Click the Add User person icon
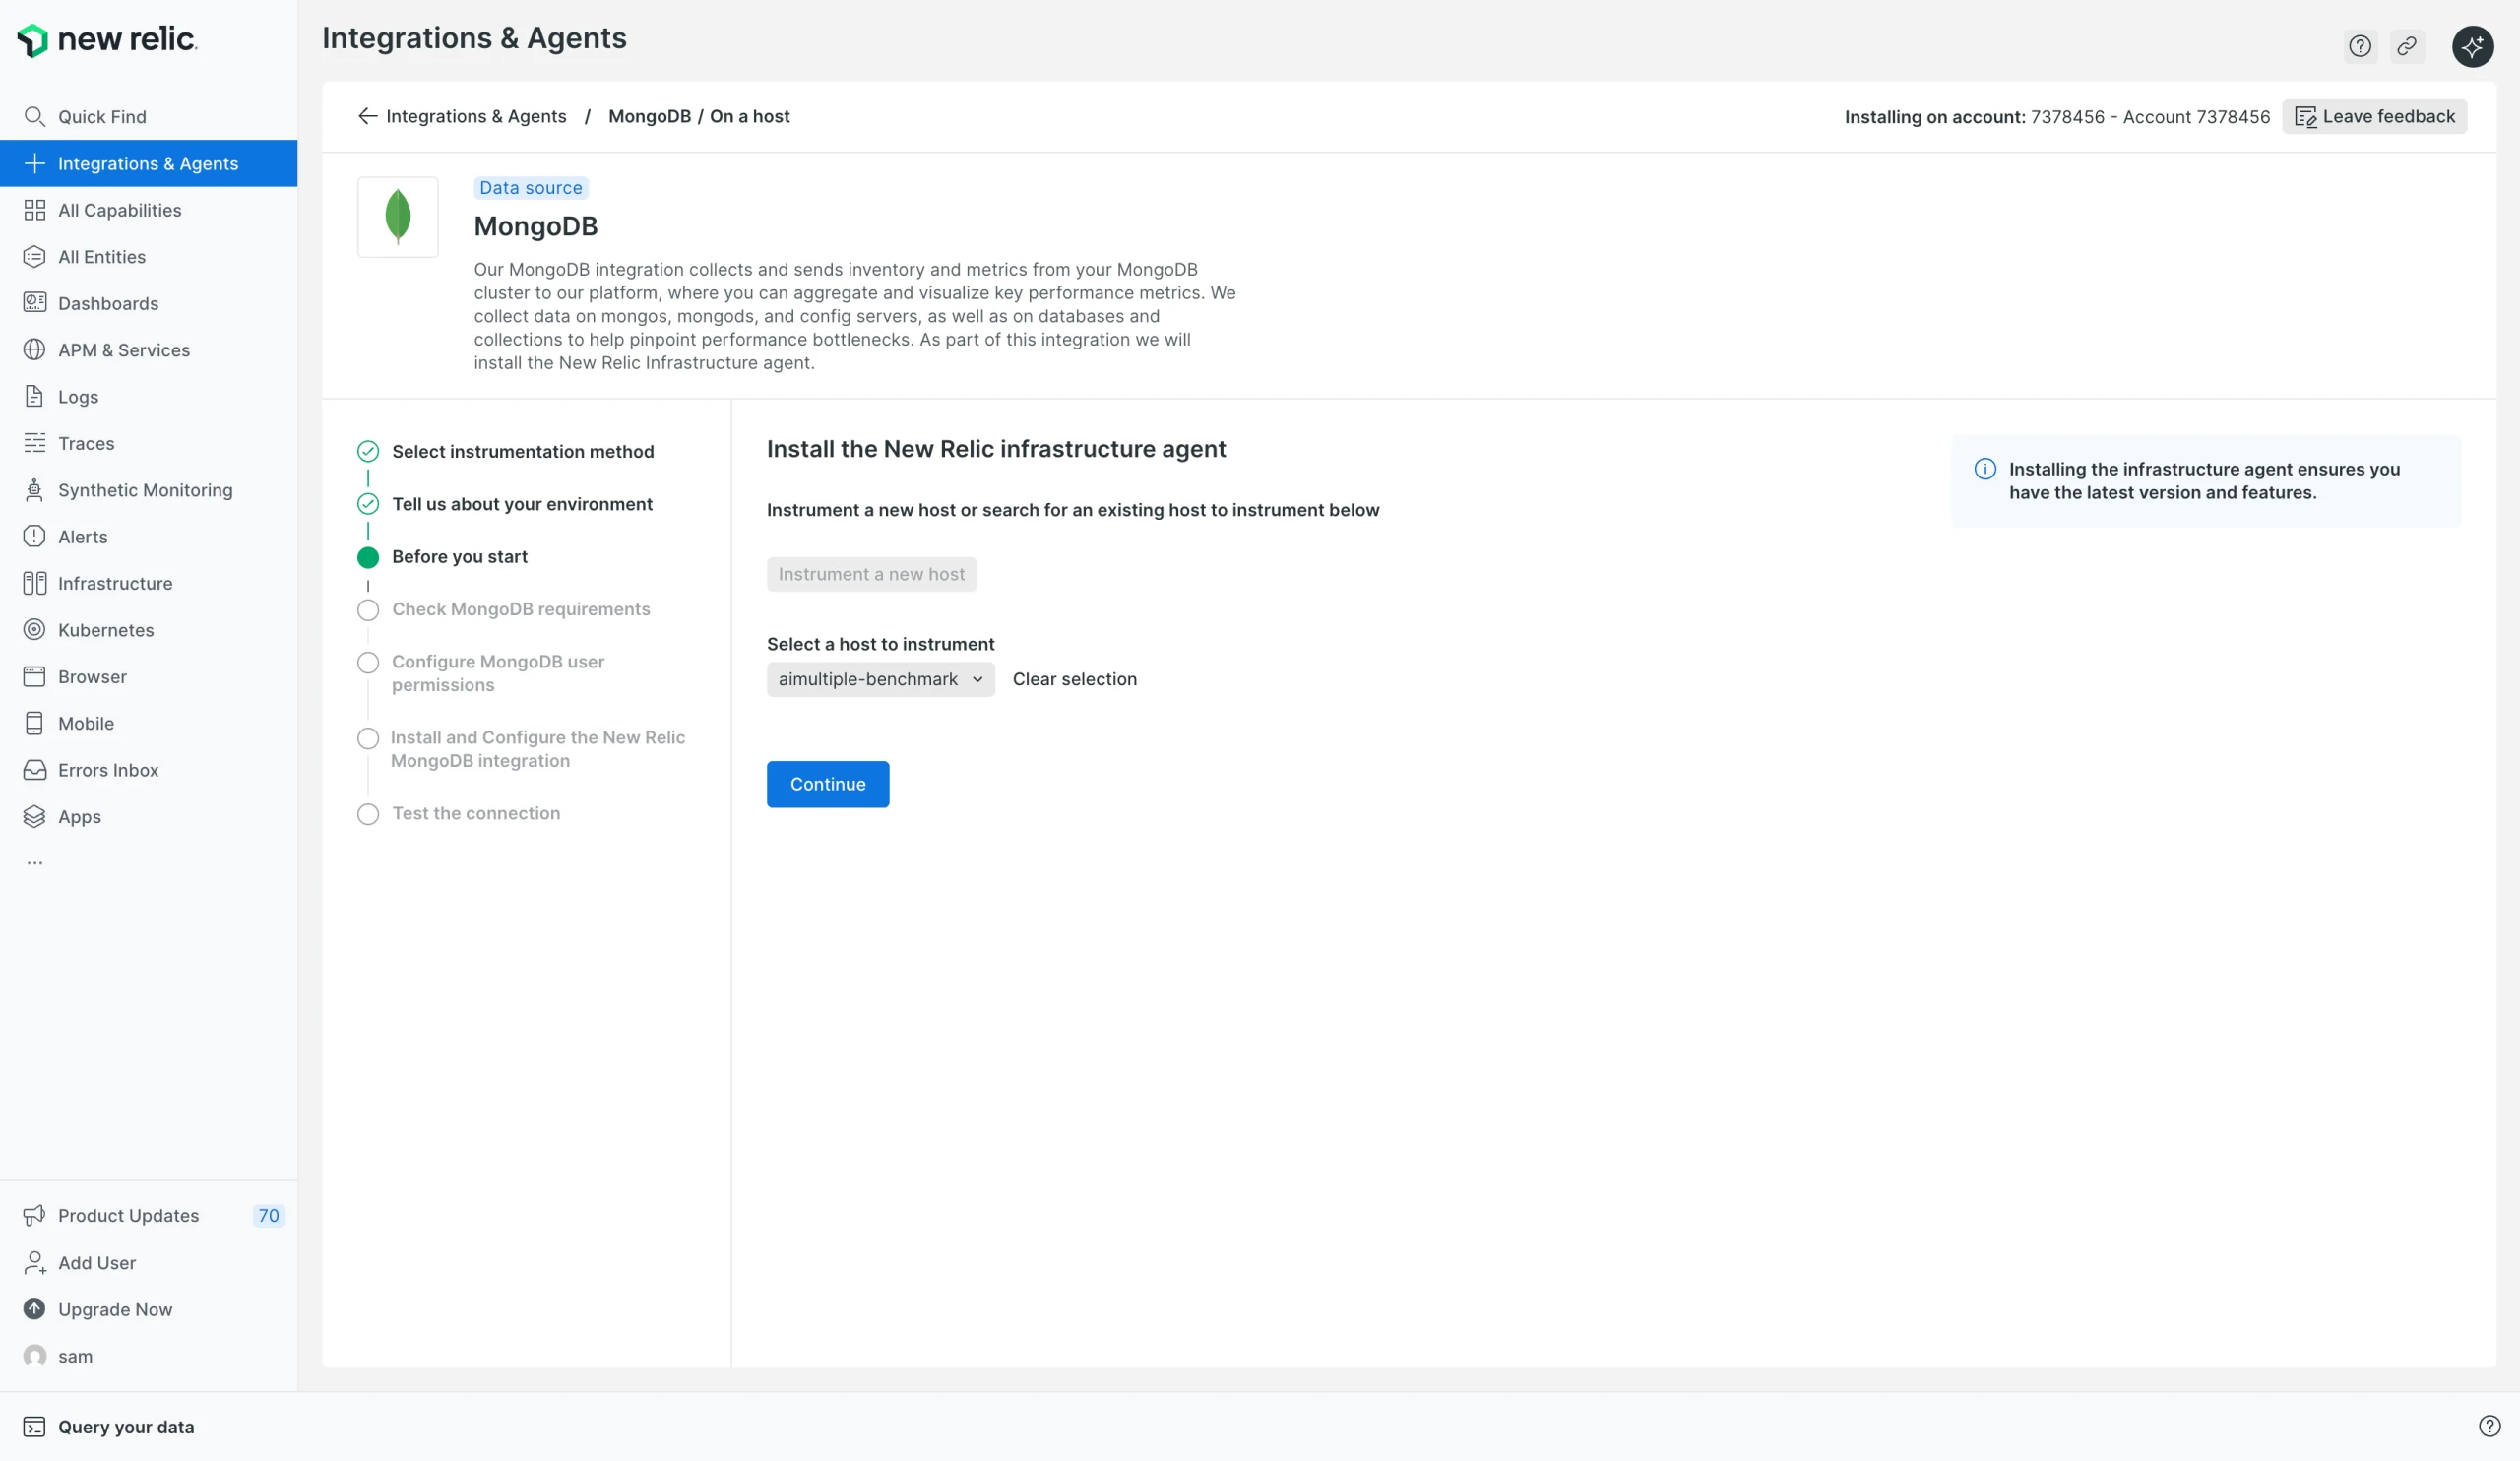 34,1263
